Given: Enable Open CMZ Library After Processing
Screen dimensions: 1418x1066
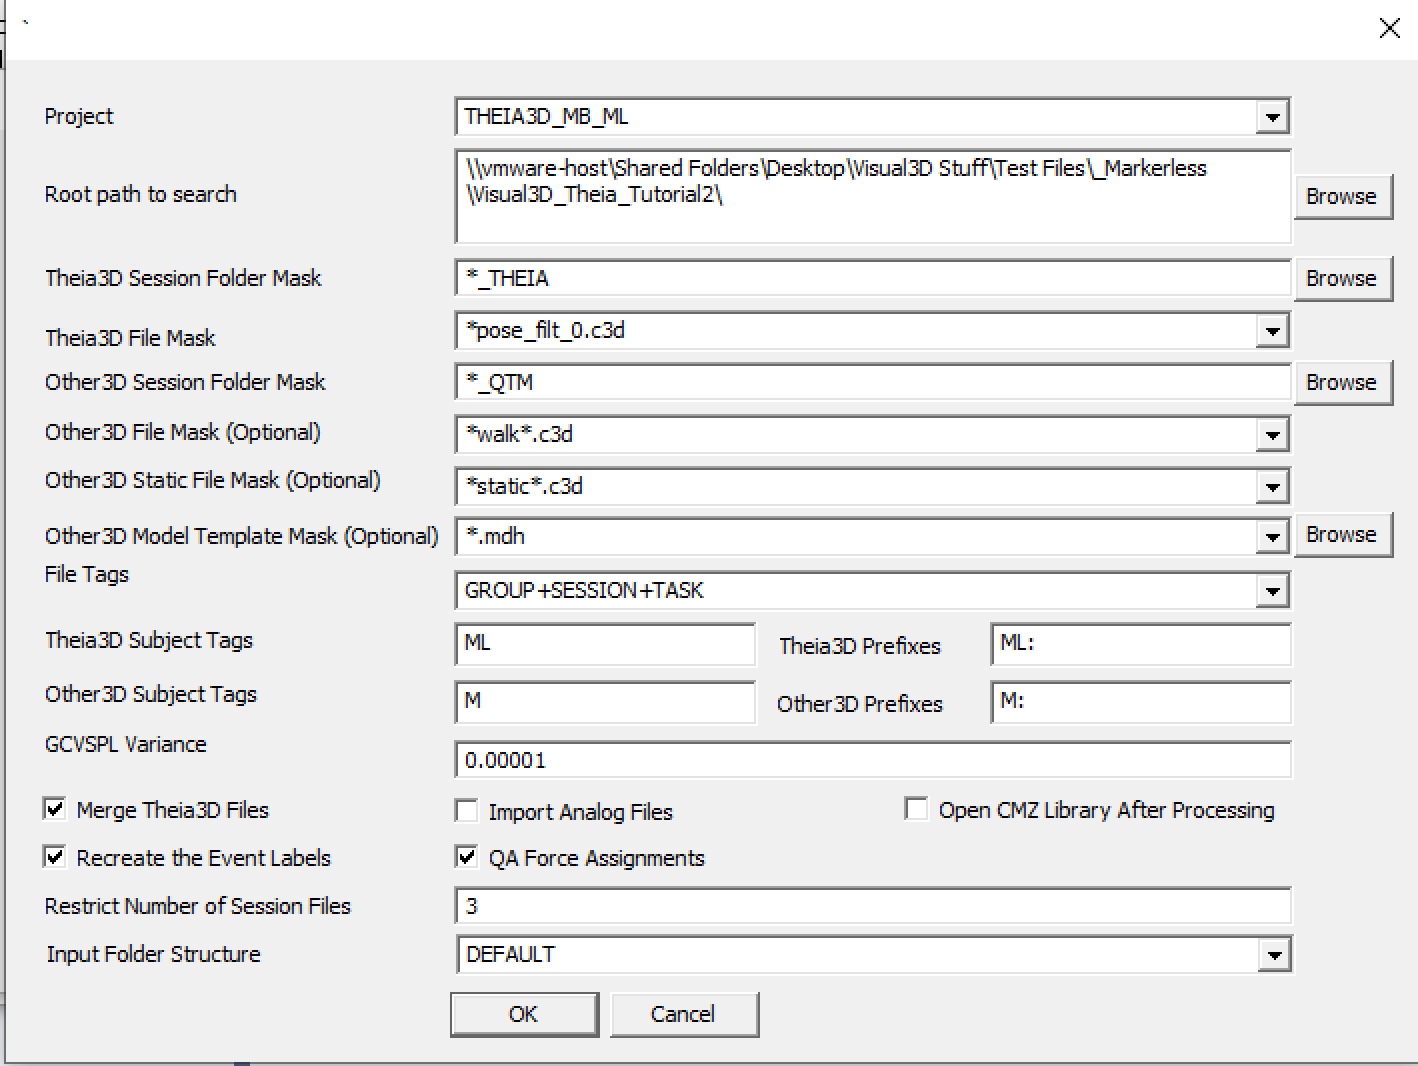Looking at the screenshot, I should 916,809.
